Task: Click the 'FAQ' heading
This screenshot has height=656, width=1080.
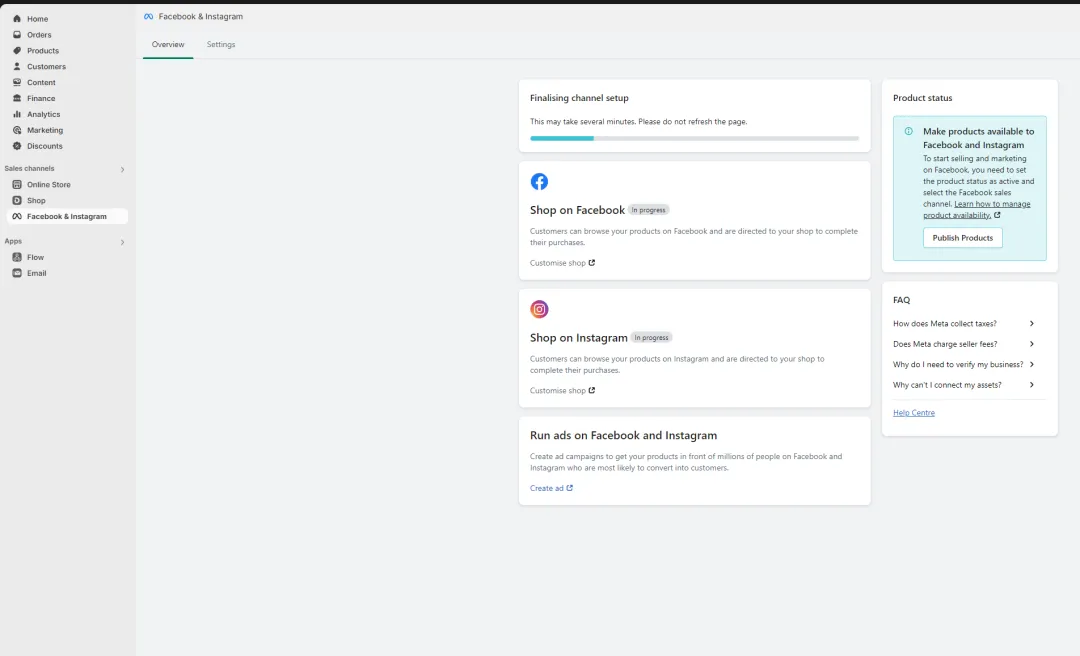Action: click(x=901, y=300)
